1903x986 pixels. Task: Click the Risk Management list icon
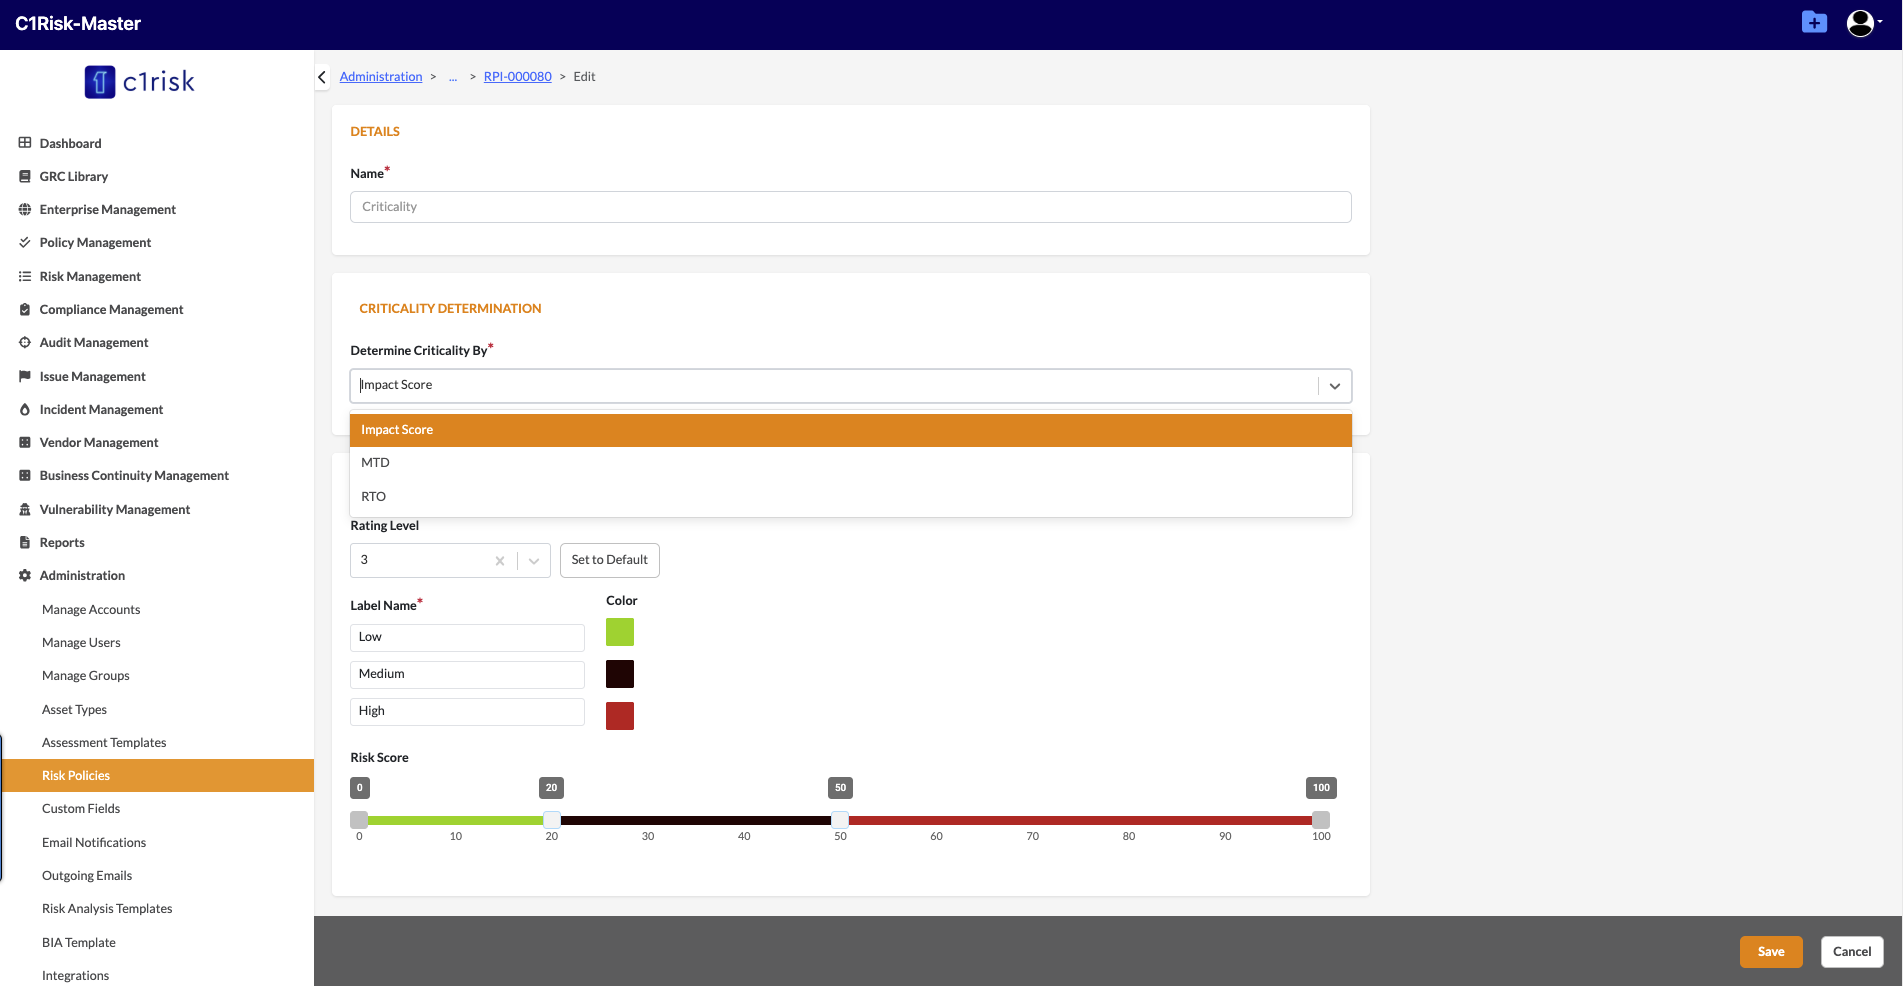click(25, 276)
